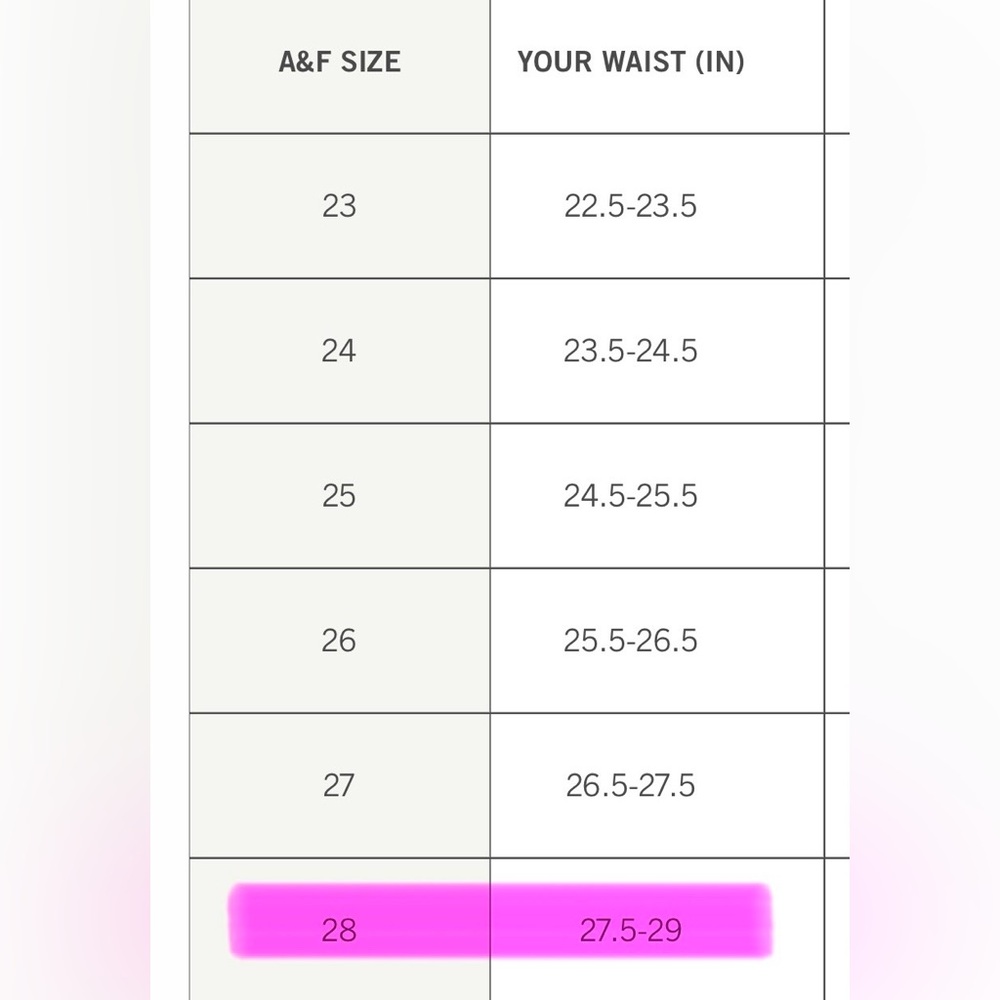The width and height of the screenshot is (1000, 1000).
Task: Click highlighted waist range 27.5-29
Action: pyautogui.click(x=630, y=931)
